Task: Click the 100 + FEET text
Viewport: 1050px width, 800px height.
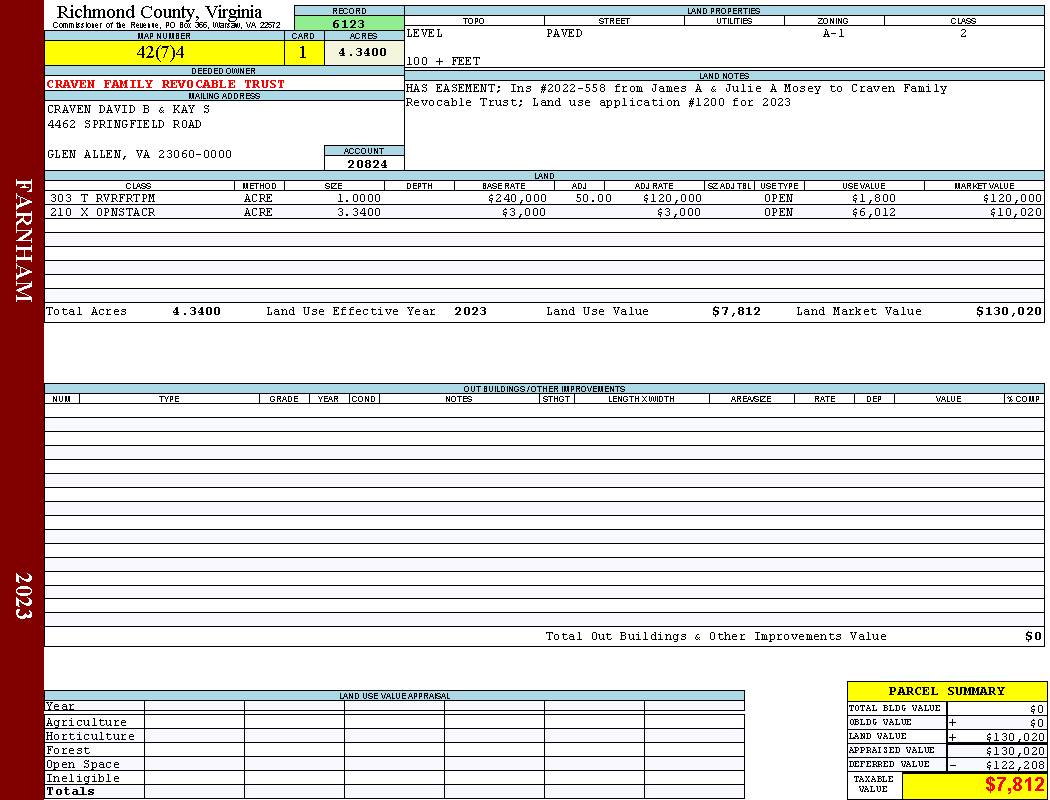Action: pyautogui.click(x=443, y=61)
